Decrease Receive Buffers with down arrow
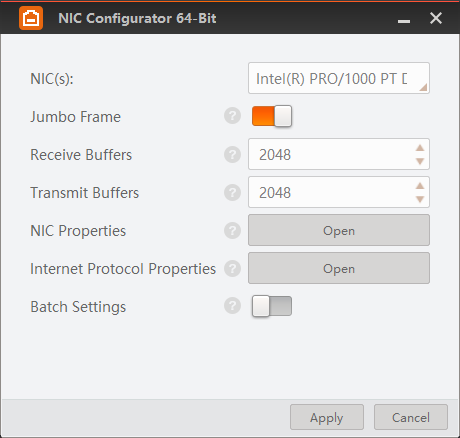This screenshot has height=438, width=460. pyautogui.click(x=420, y=161)
